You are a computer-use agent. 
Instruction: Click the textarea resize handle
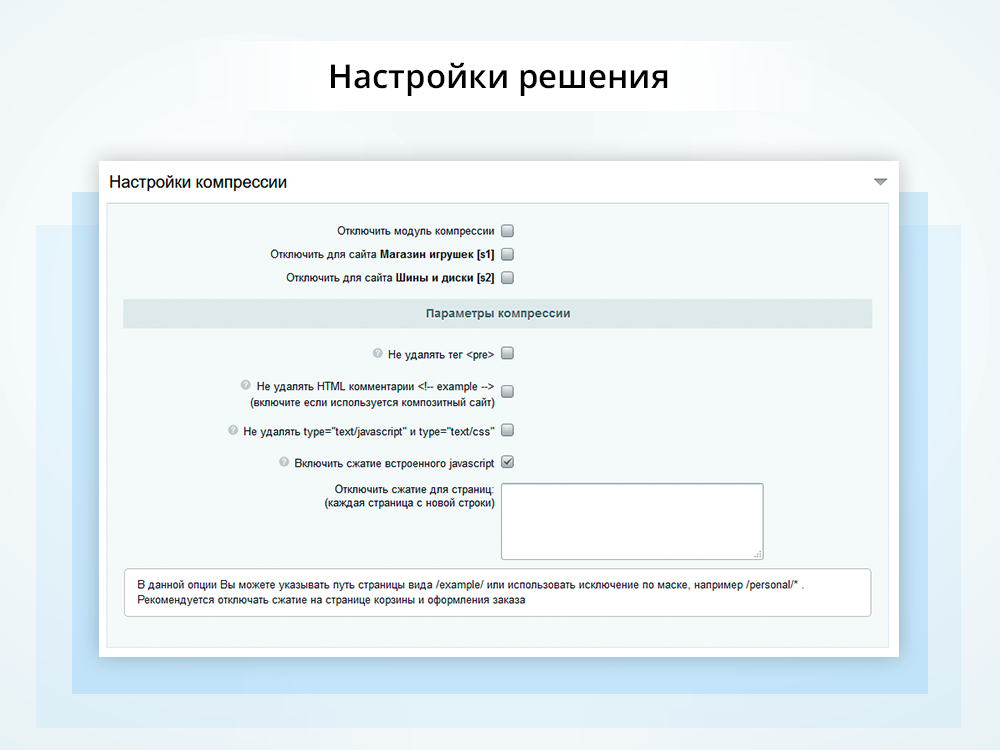[757, 554]
